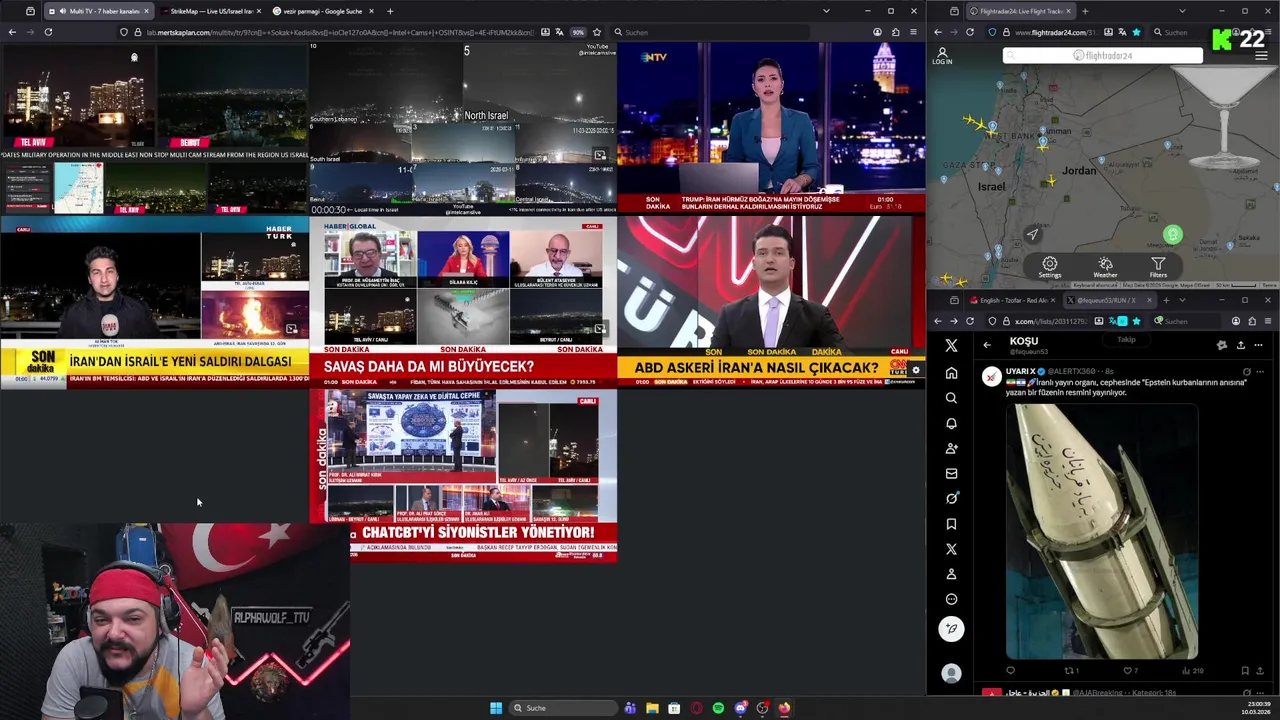Open the Firefox menu in the Multi TV window

pyautogui.click(x=912, y=32)
